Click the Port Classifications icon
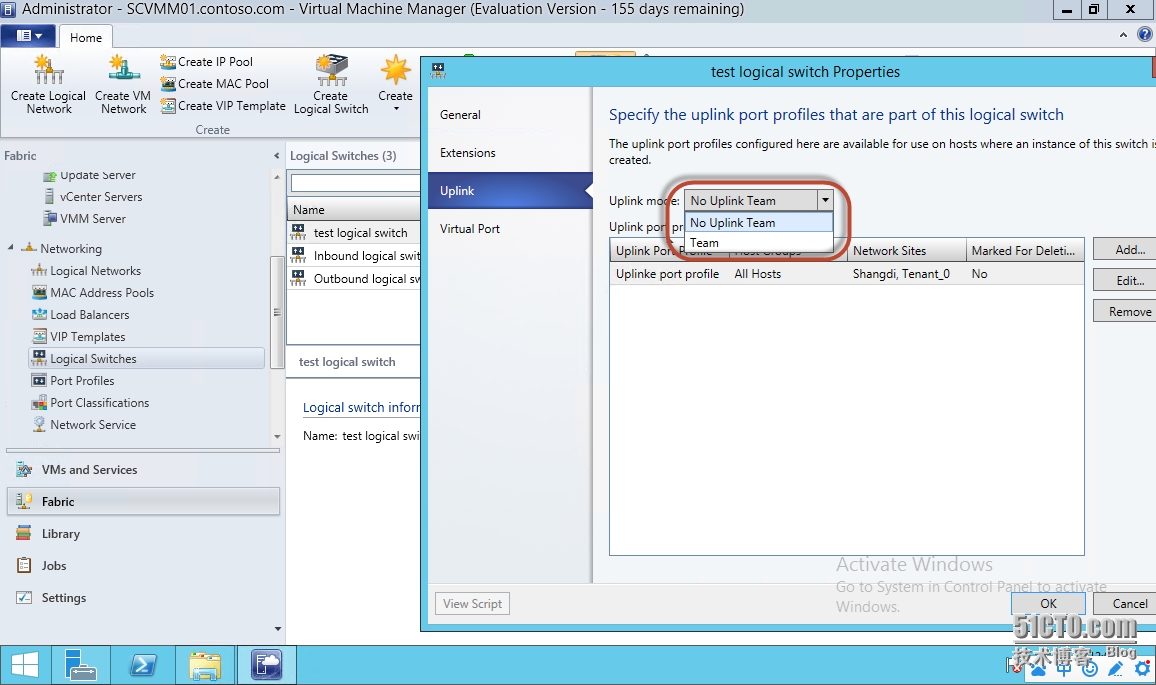 click(x=39, y=403)
